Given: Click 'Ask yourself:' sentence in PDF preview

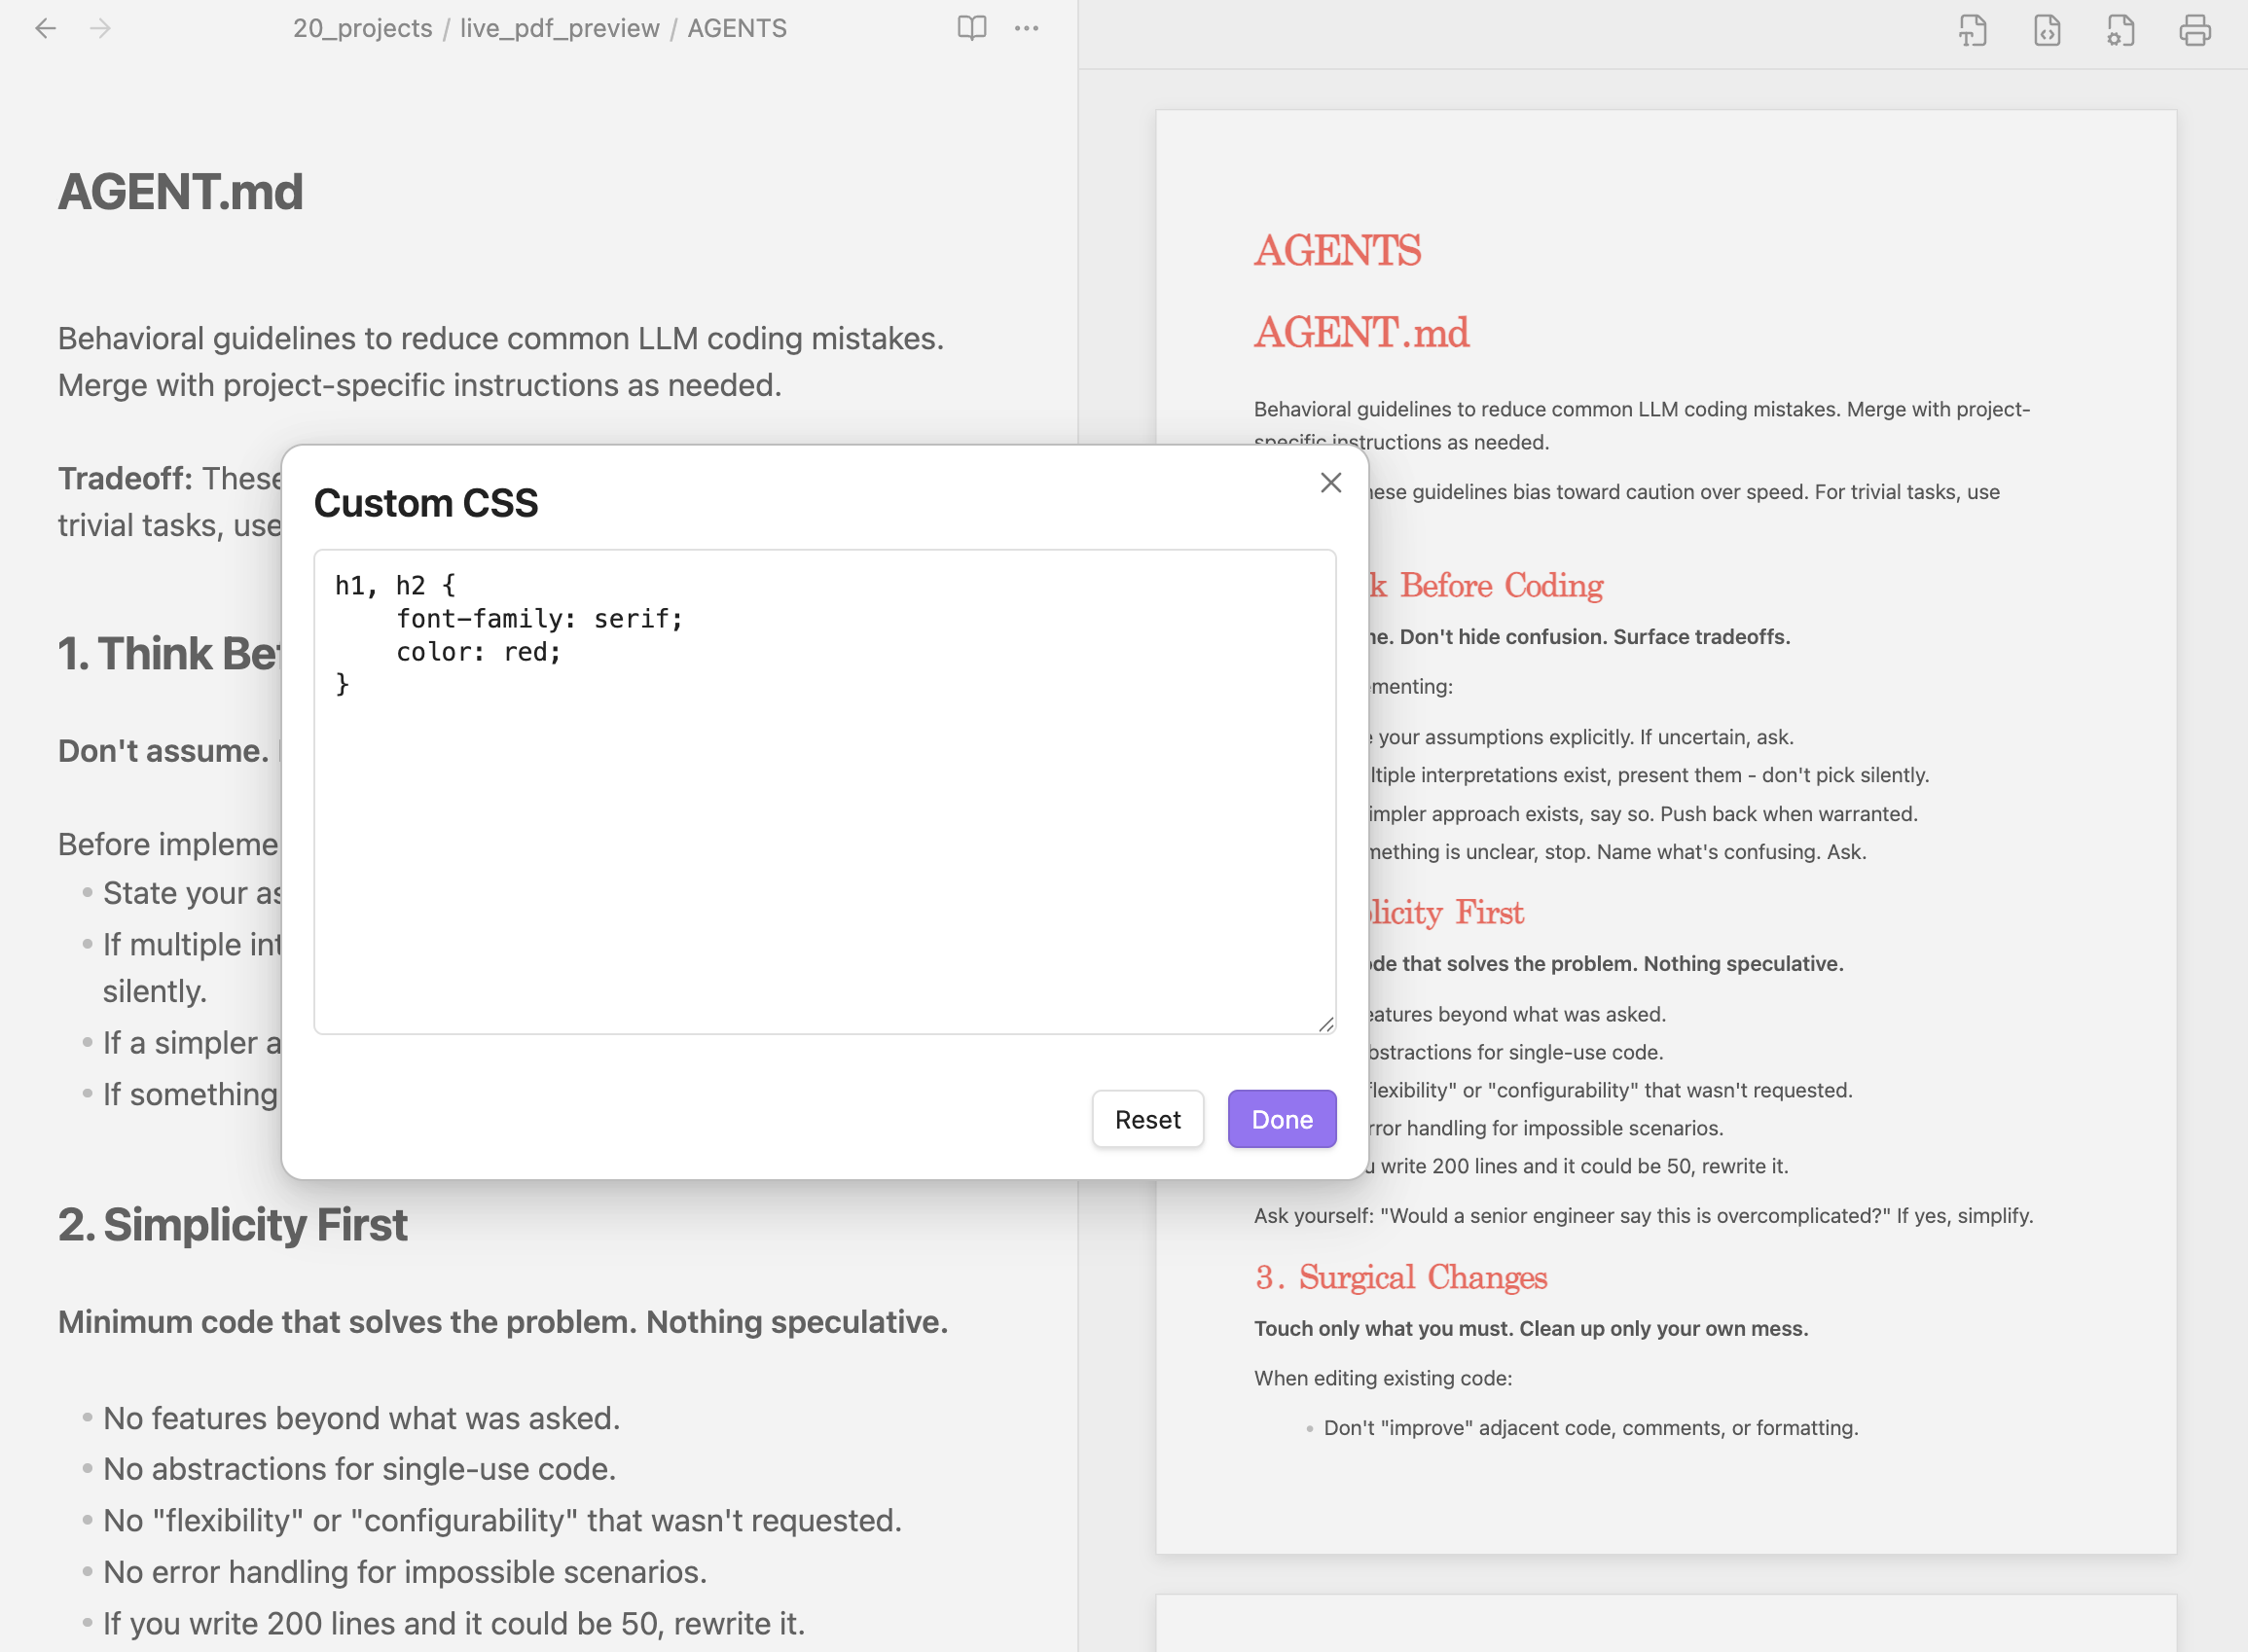Looking at the screenshot, I should tap(1643, 1215).
